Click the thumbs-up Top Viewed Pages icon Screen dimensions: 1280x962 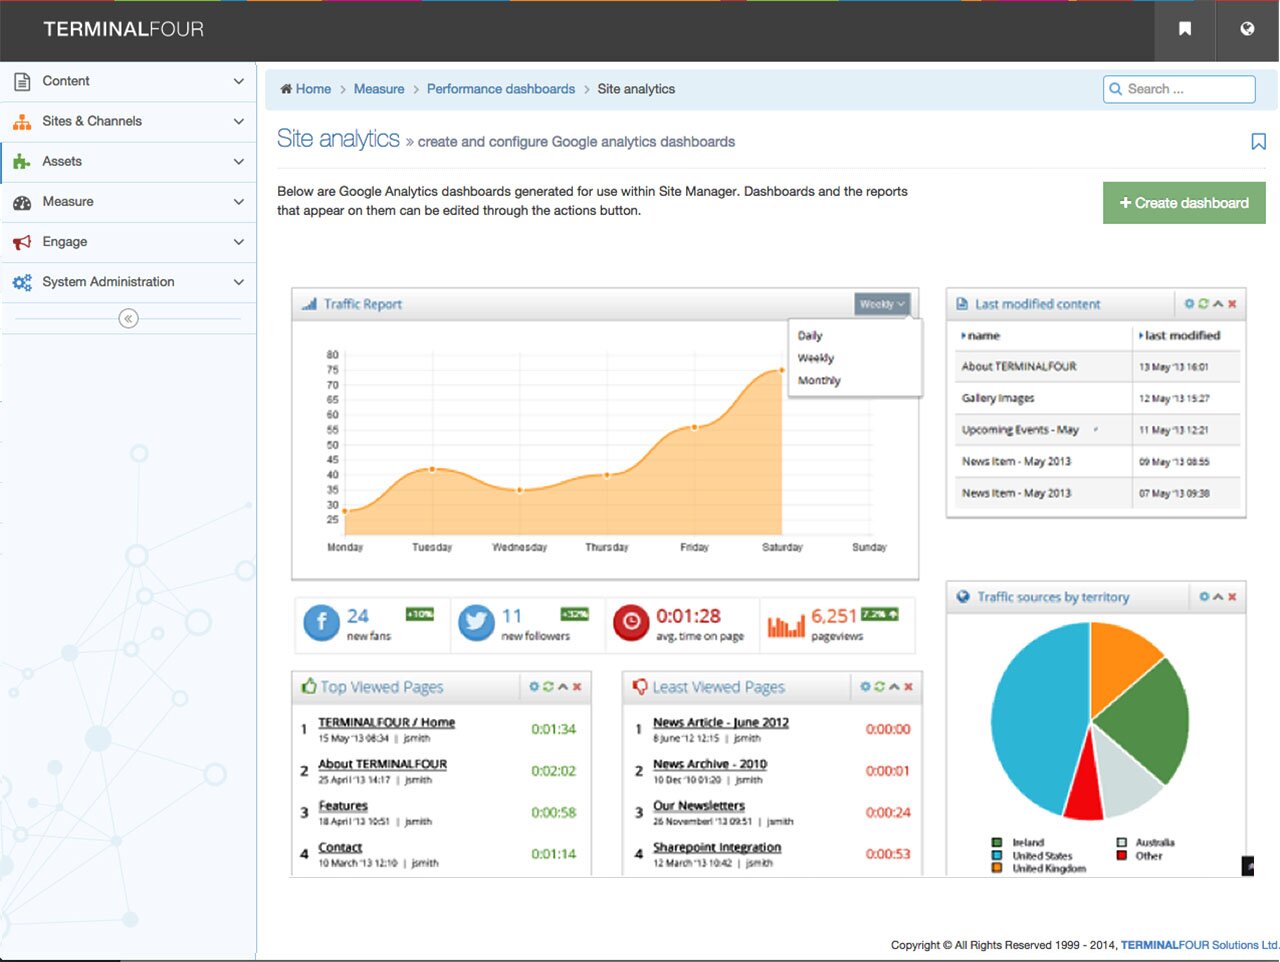(308, 686)
